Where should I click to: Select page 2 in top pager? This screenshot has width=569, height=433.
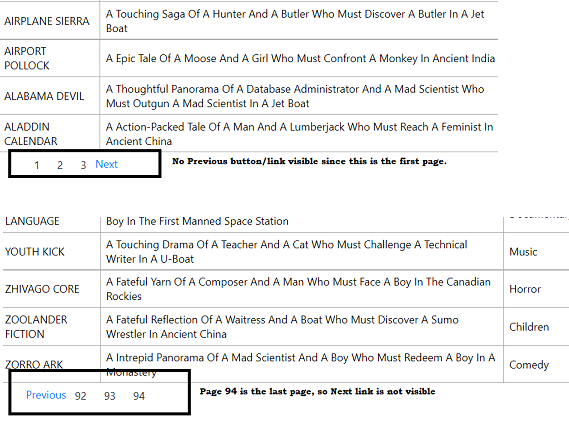[x=60, y=165]
